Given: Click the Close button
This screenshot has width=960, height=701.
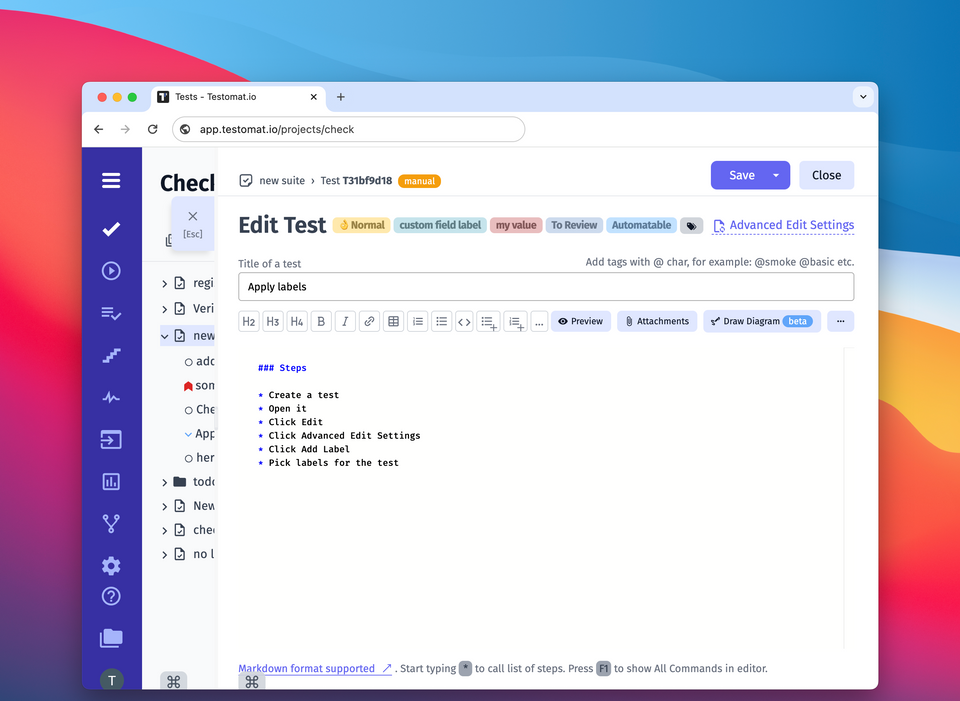Looking at the screenshot, I should click(x=826, y=175).
